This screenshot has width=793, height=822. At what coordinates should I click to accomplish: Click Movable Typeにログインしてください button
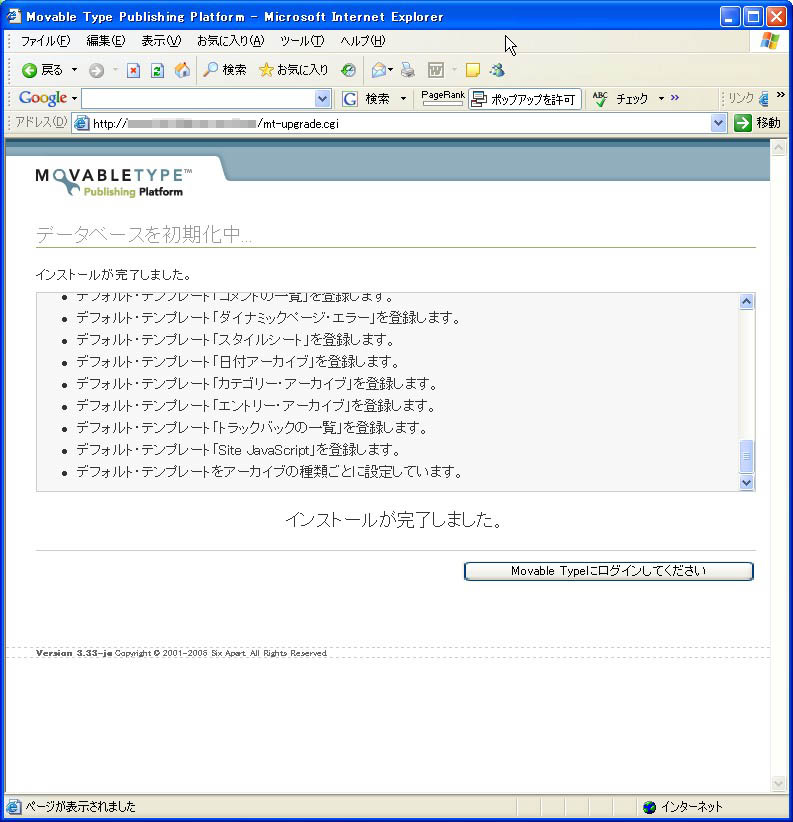tap(609, 571)
